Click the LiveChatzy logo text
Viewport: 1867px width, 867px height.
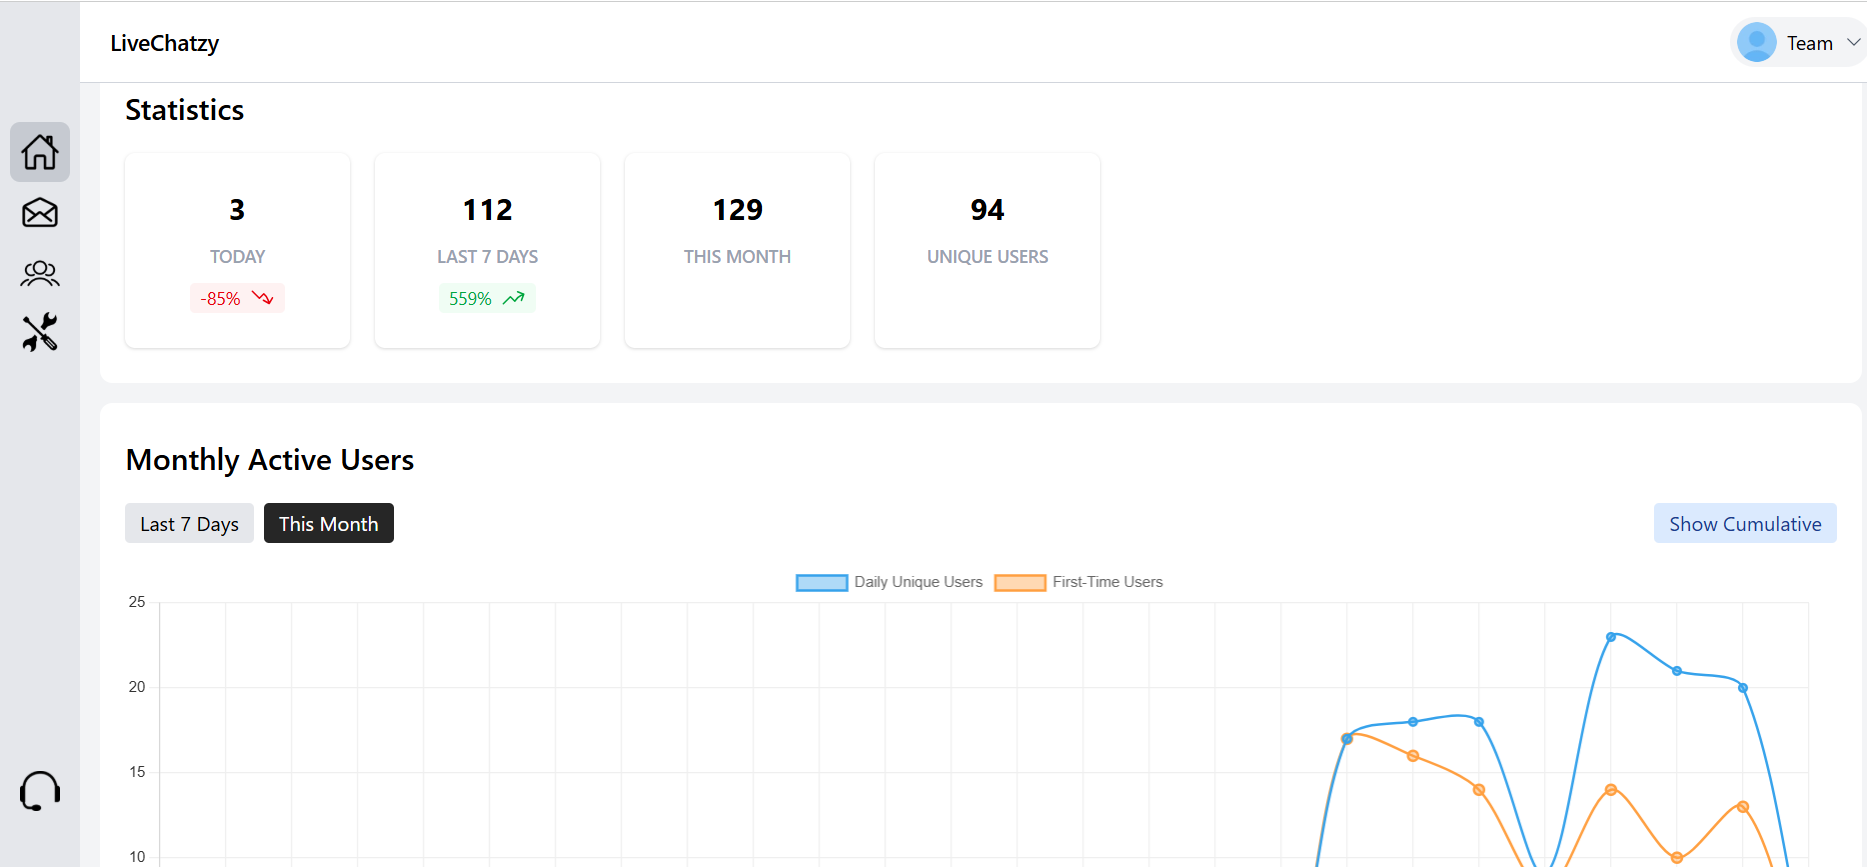pyautogui.click(x=164, y=43)
